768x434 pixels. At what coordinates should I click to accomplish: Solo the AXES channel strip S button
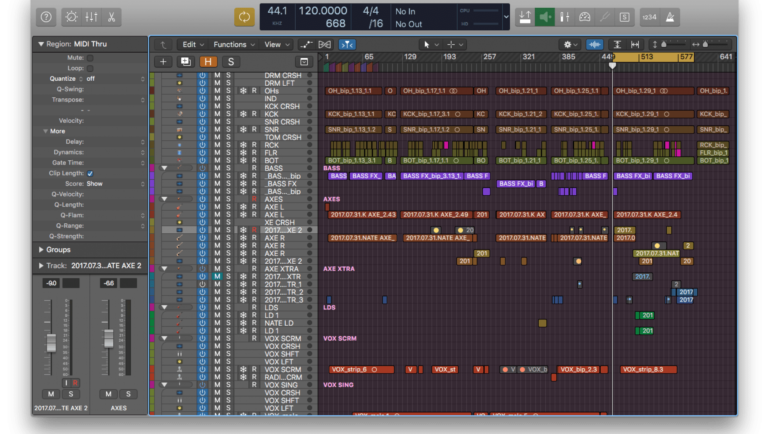[x=128, y=394]
